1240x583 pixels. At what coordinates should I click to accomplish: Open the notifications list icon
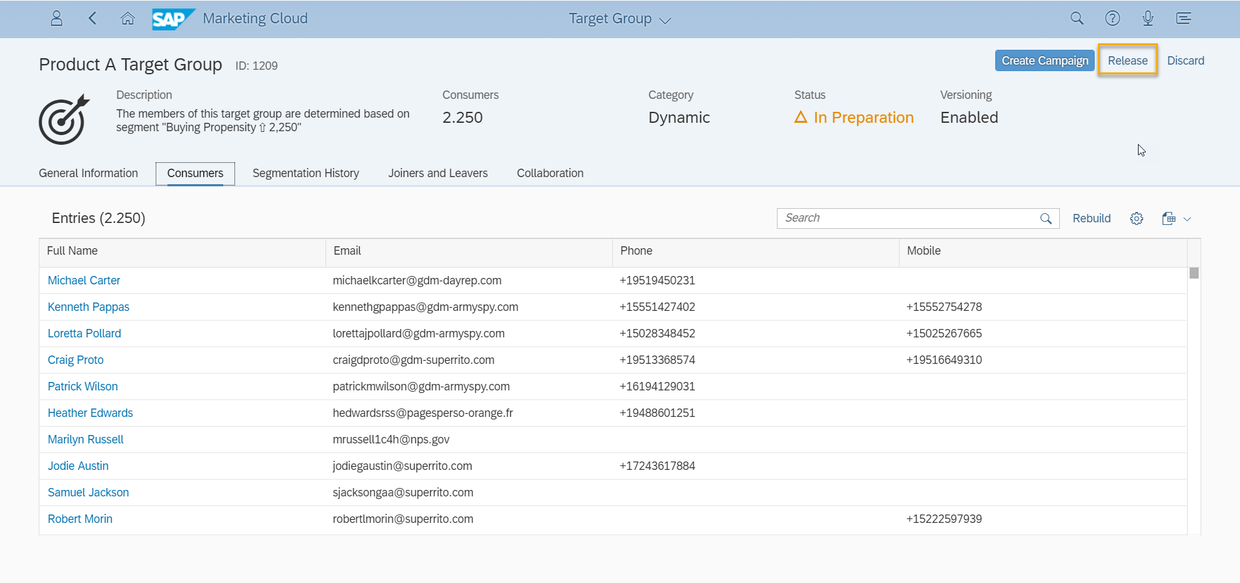(1183, 18)
